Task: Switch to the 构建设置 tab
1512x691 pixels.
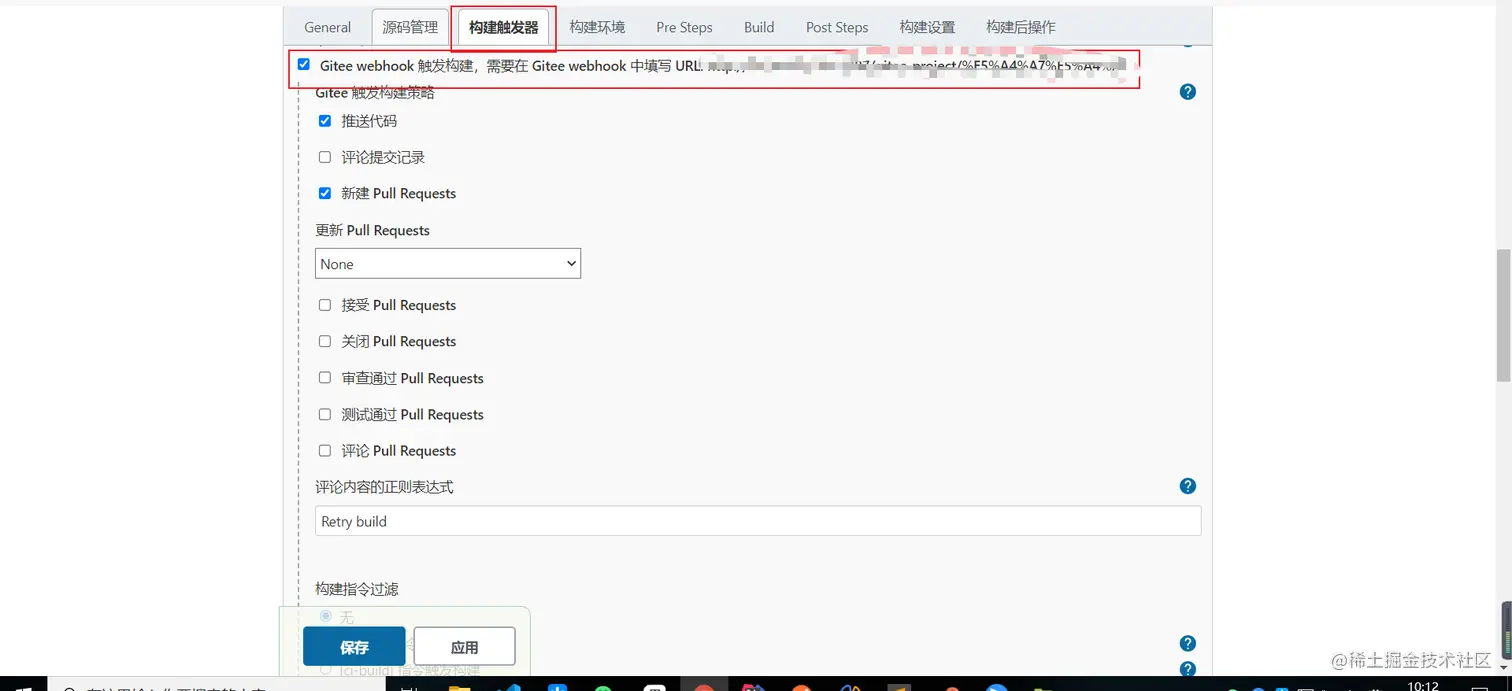Action: coord(927,27)
